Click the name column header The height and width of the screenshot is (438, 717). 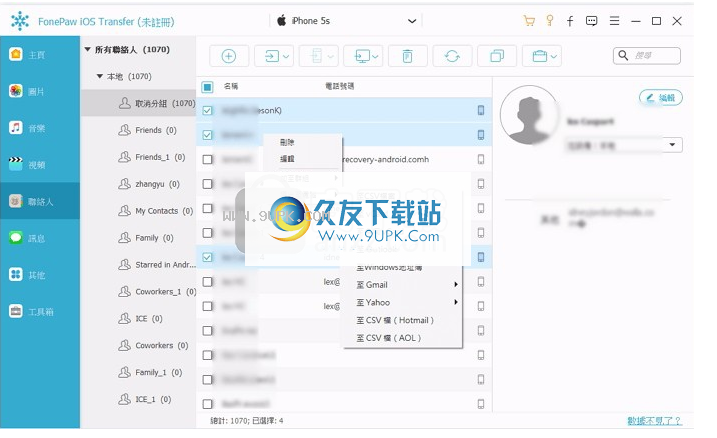[x=231, y=86]
